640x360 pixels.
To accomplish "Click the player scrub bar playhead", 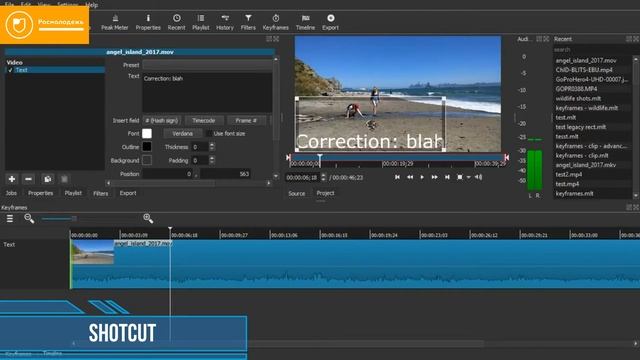I will [320, 158].
